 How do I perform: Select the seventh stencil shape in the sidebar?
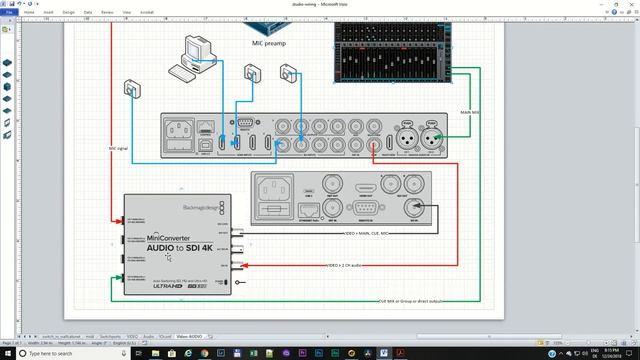click(x=7, y=135)
